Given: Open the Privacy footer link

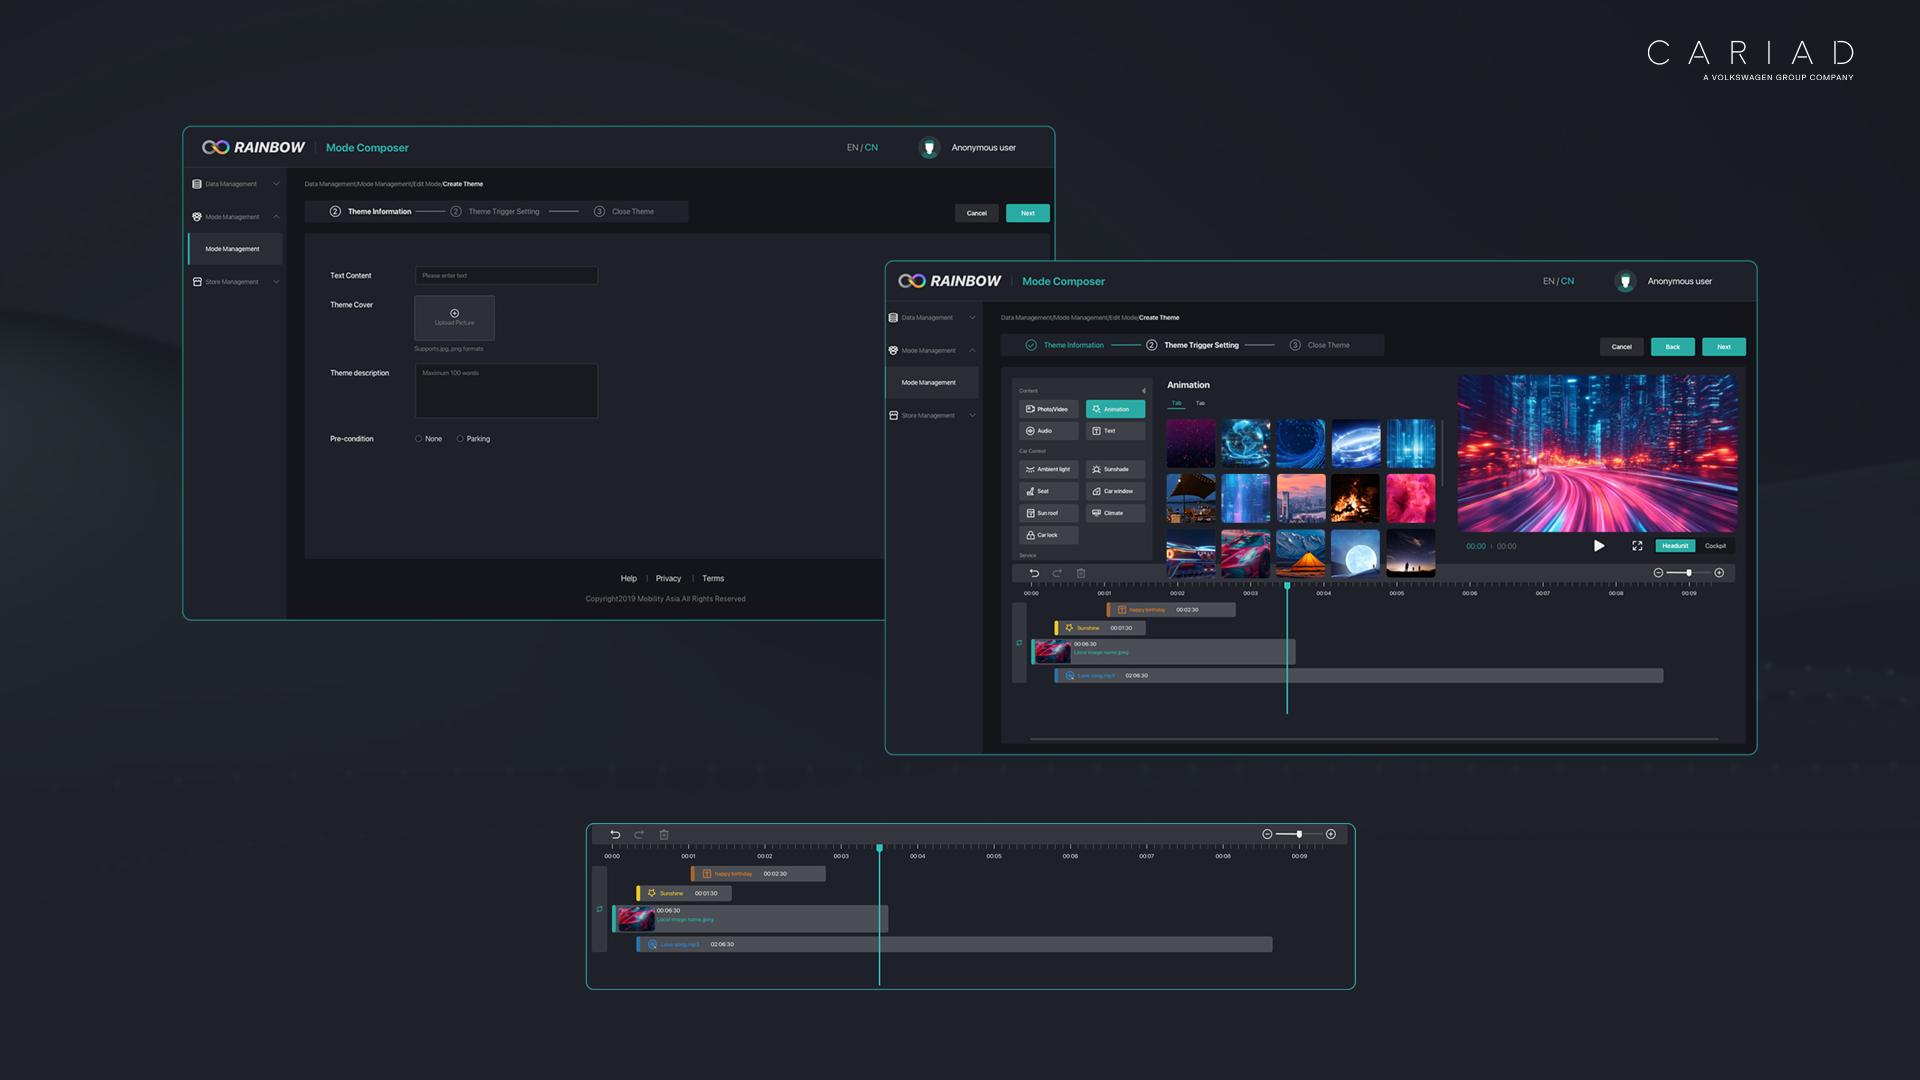Looking at the screenshot, I should pos(668,579).
